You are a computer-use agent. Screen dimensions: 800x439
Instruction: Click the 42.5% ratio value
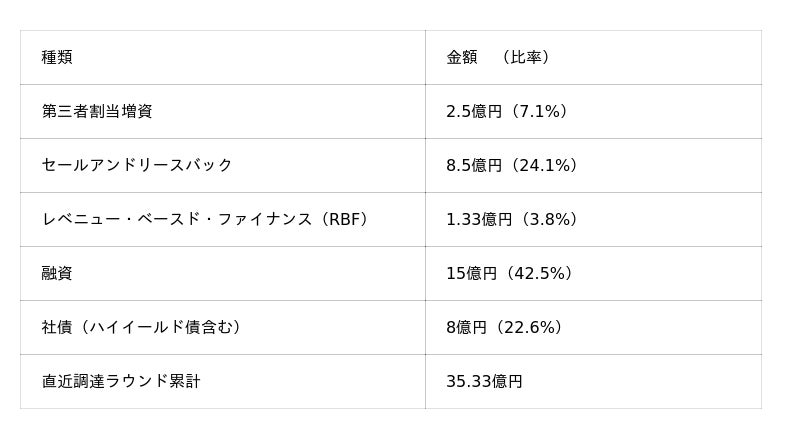[x=541, y=274]
